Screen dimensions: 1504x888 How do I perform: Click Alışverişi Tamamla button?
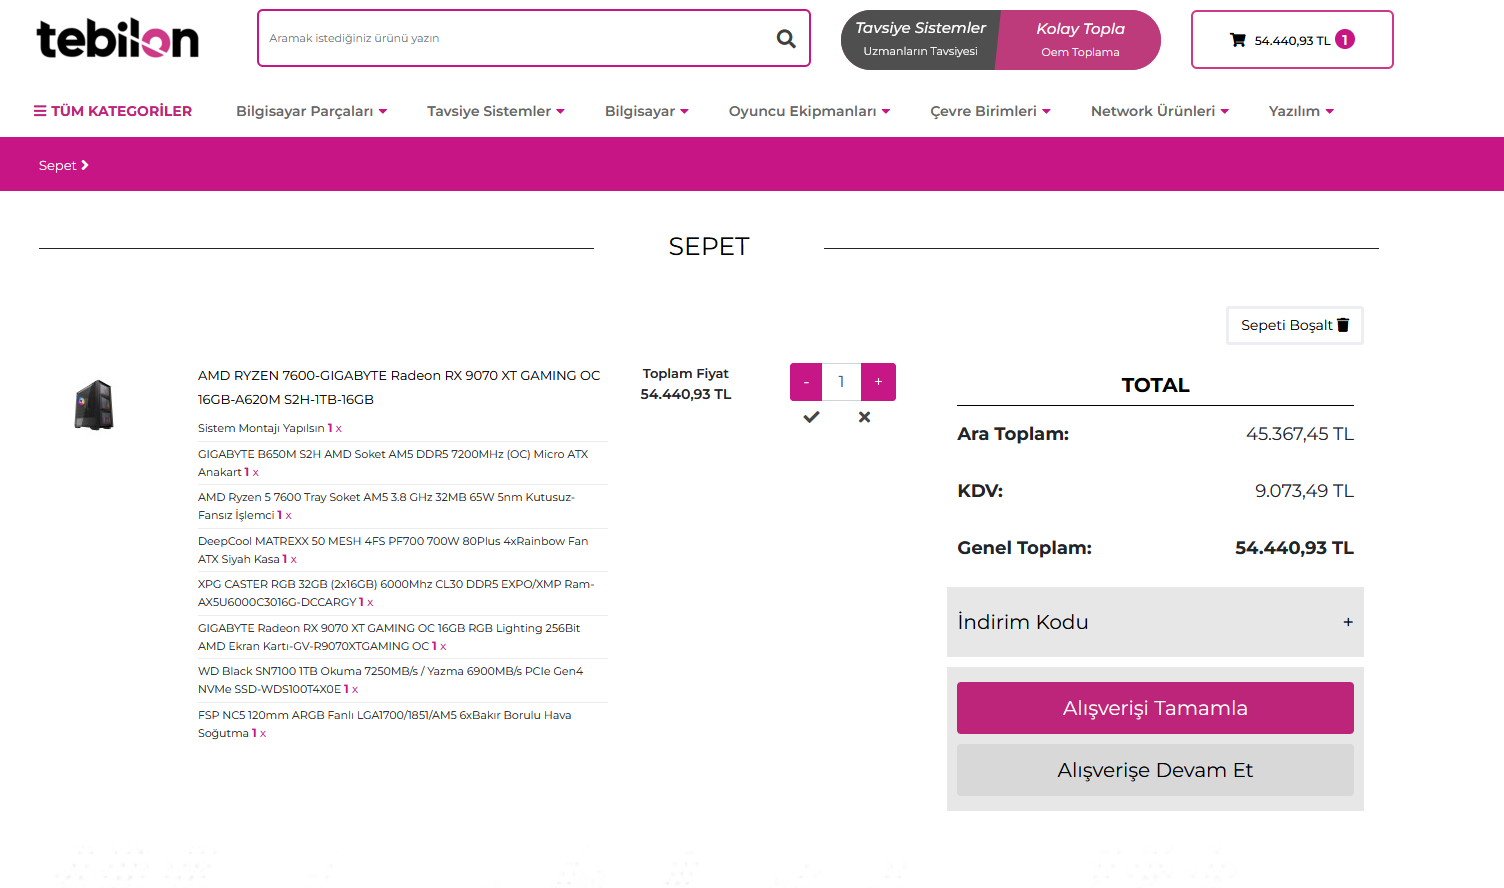click(1155, 708)
